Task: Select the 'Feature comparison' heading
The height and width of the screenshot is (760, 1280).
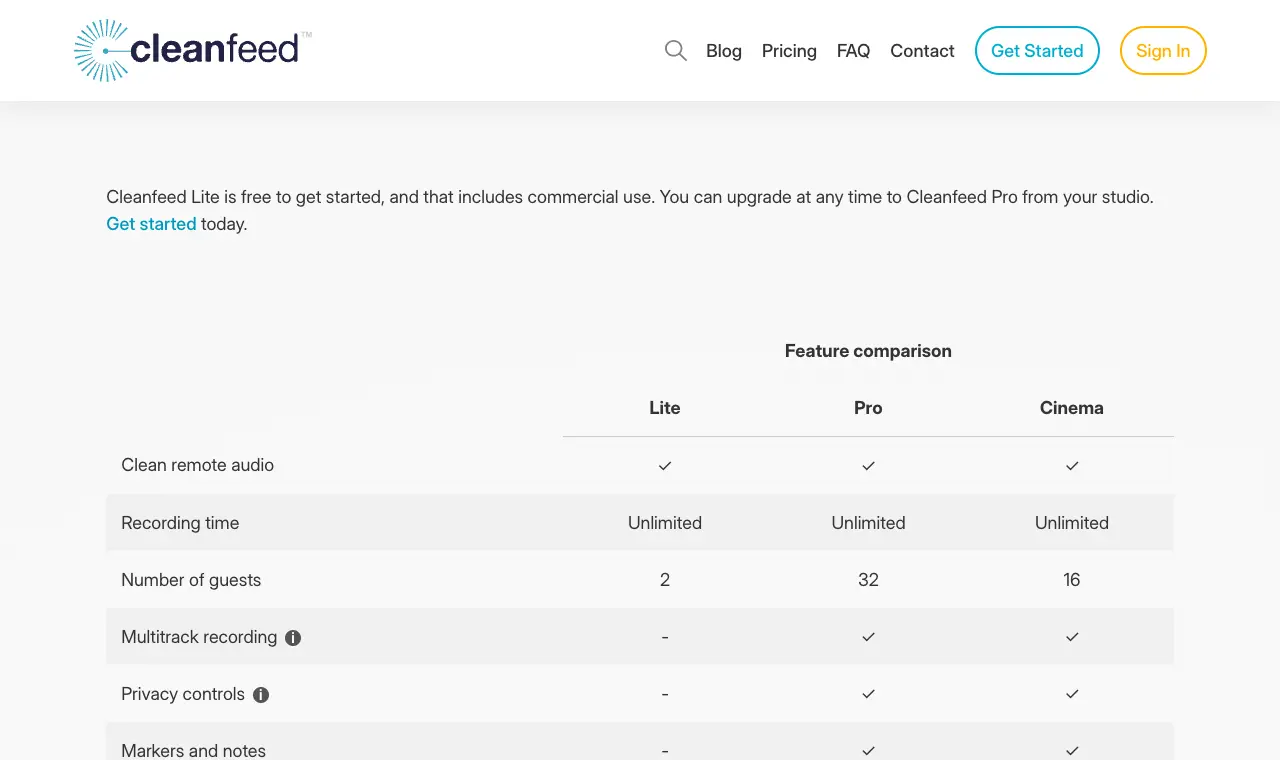Action: point(868,351)
